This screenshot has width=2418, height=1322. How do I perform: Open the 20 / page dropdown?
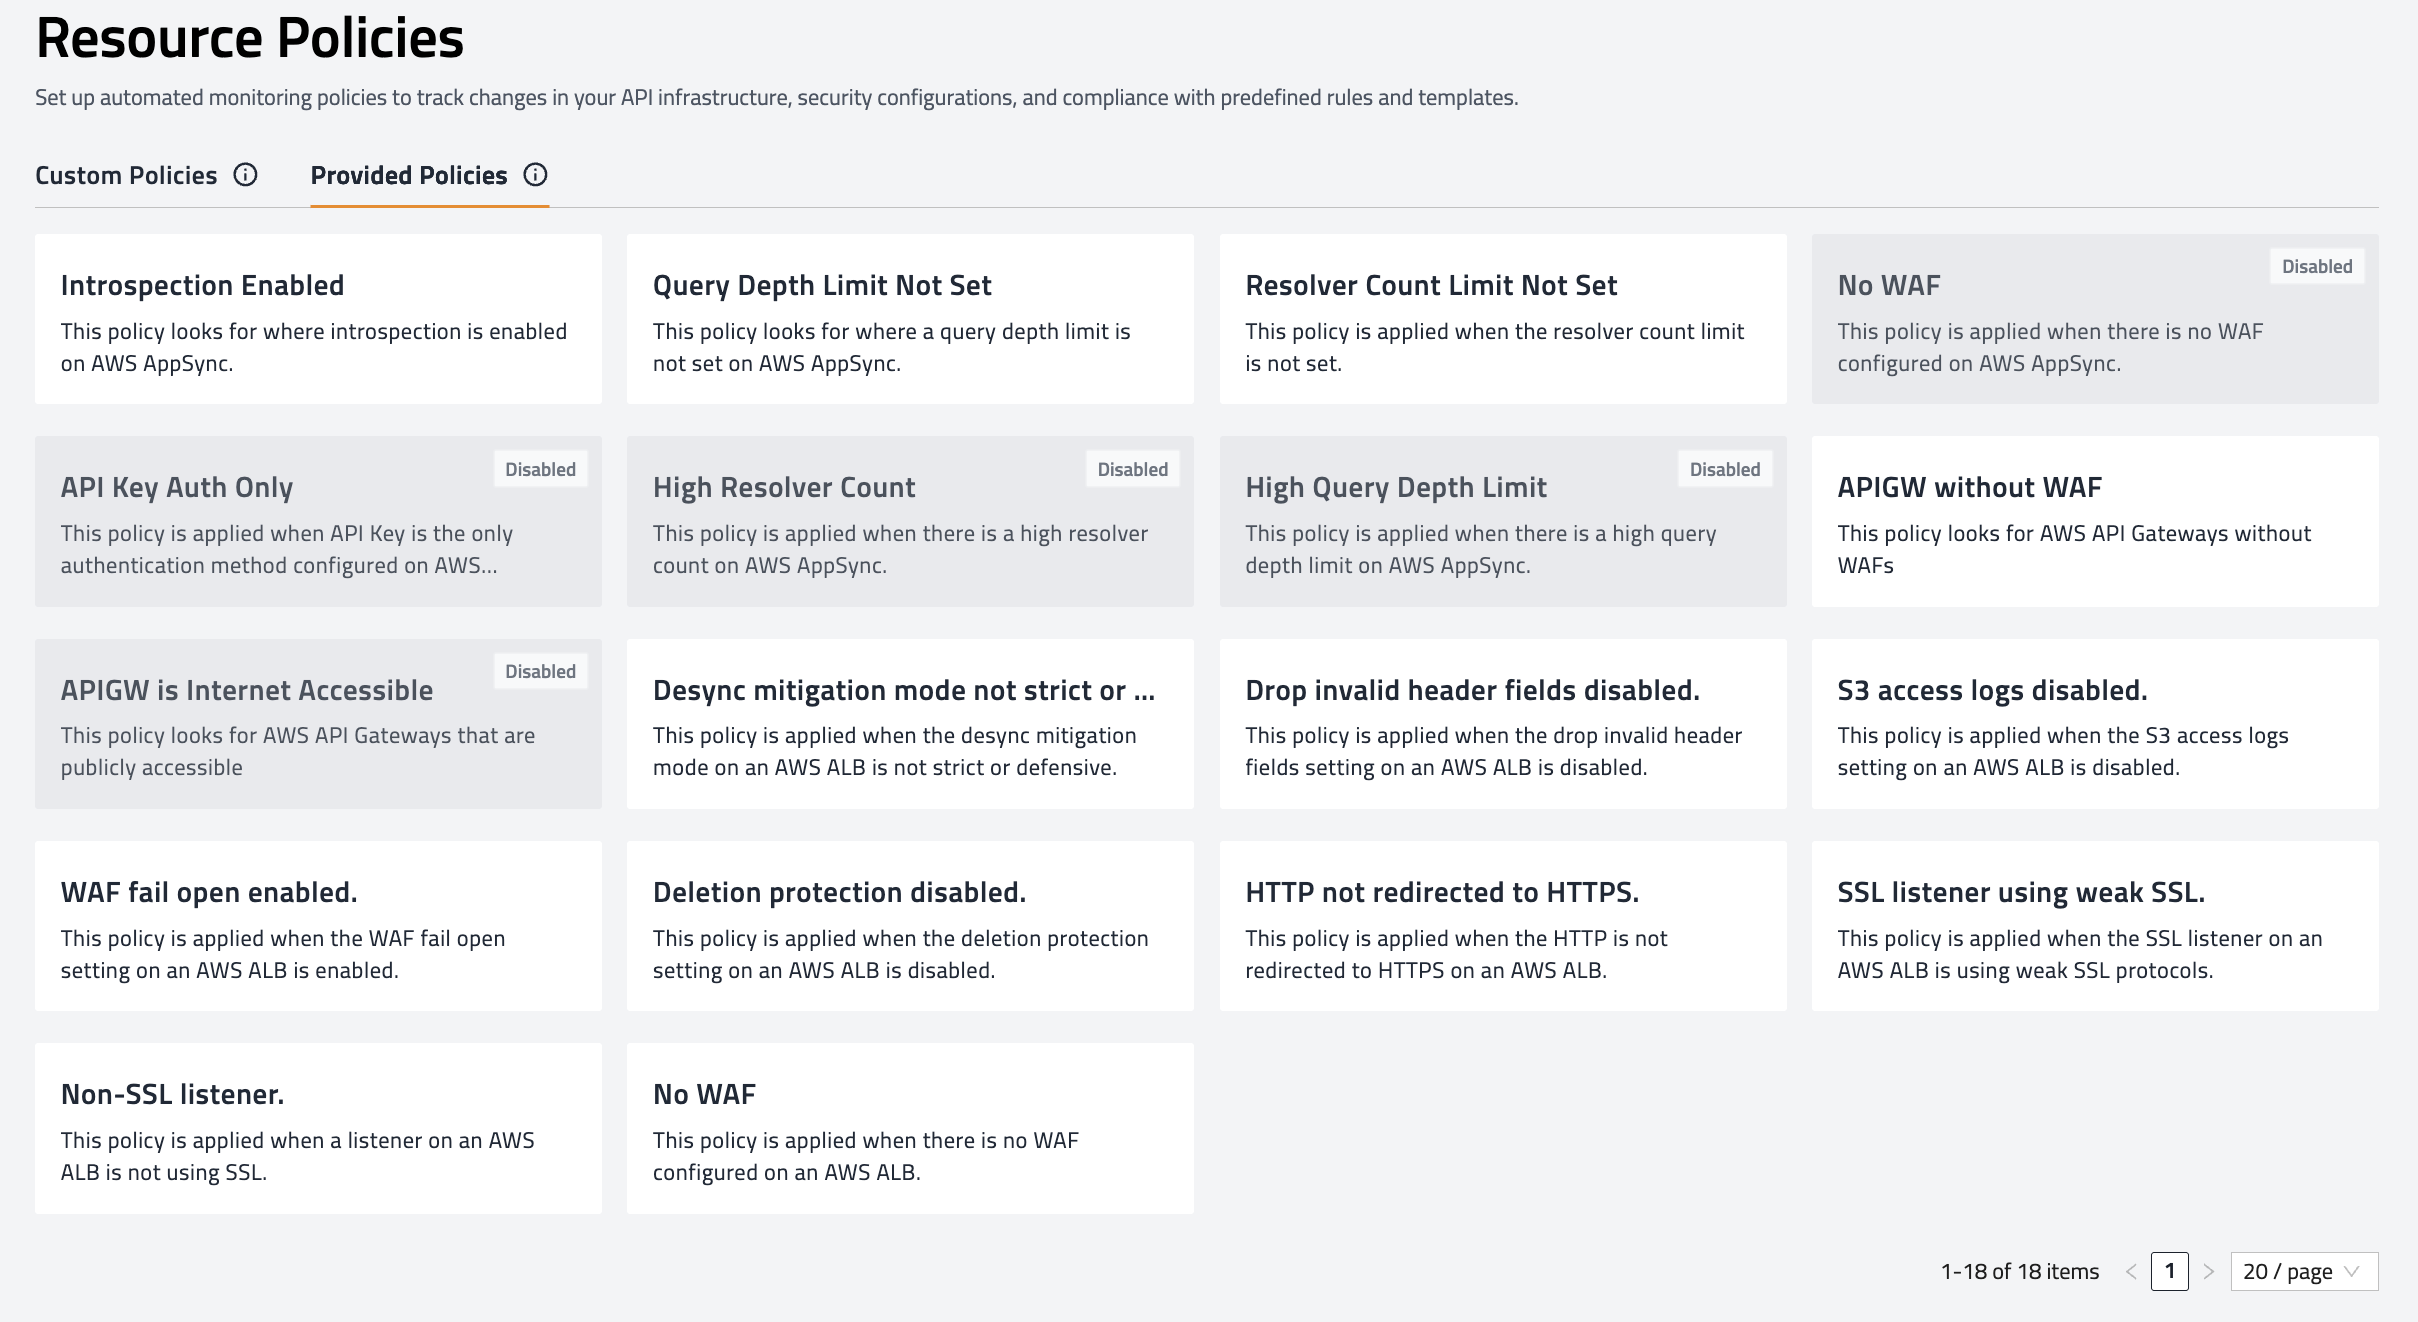click(x=2303, y=1272)
